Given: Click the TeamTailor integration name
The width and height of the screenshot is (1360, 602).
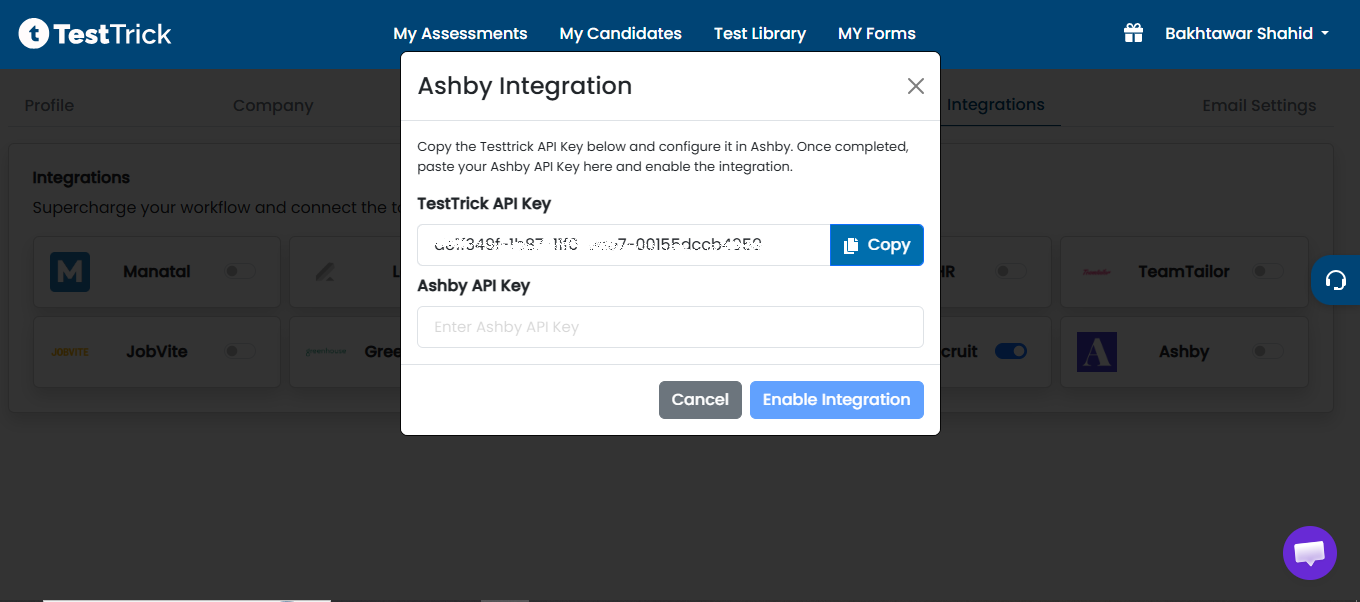Looking at the screenshot, I should pos(1184,272).
